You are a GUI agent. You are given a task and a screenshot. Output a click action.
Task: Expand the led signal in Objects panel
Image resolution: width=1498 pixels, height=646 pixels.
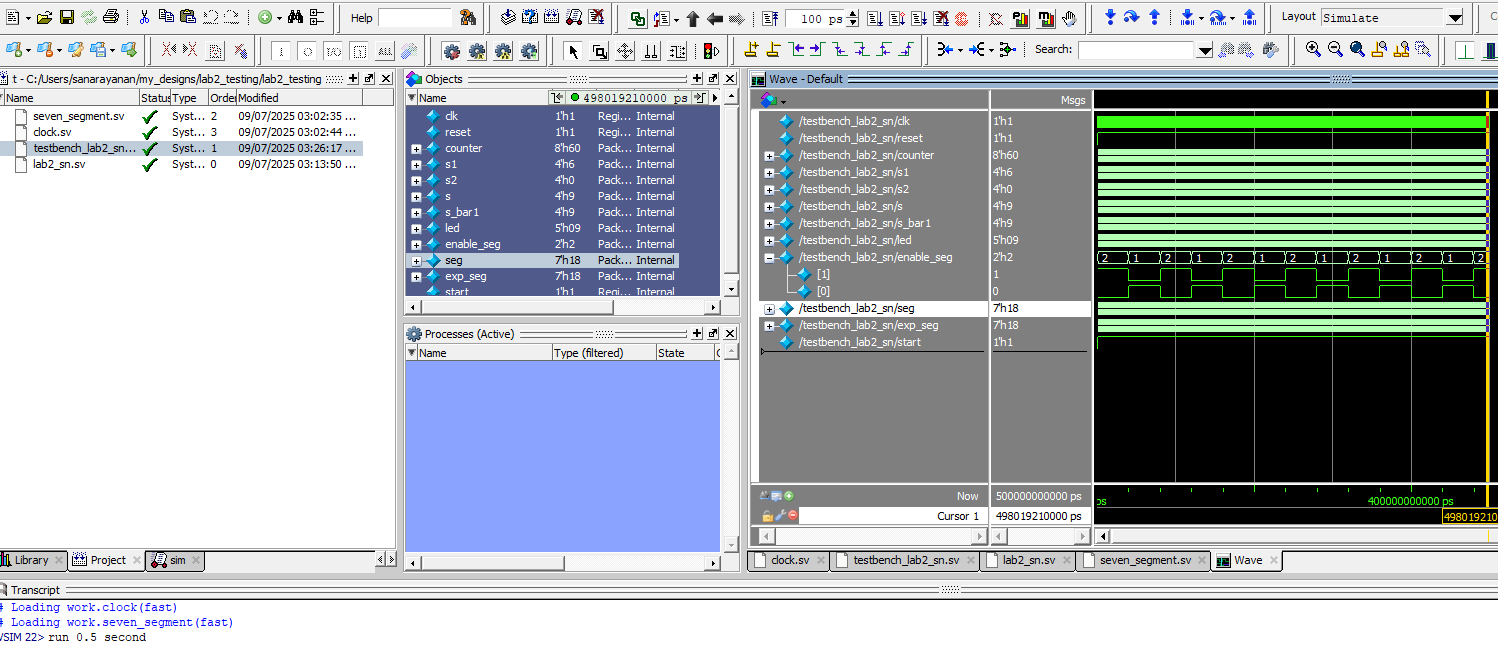416,228
